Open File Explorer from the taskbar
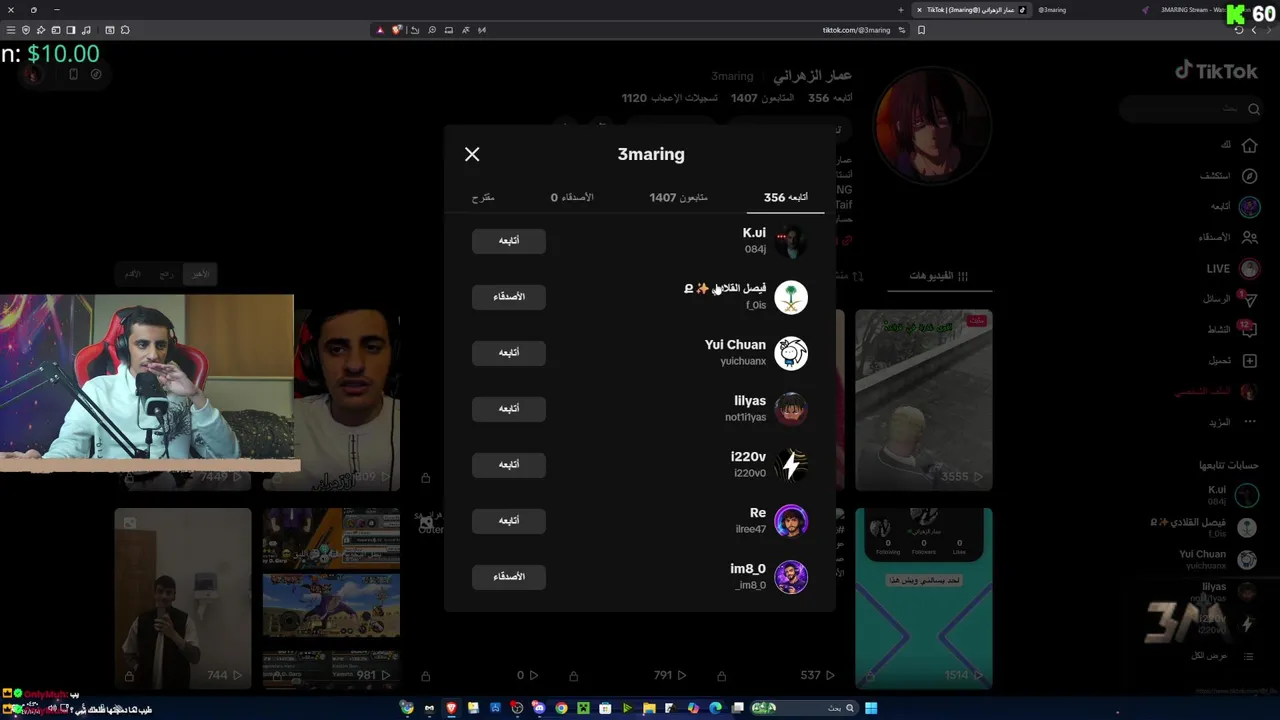Image resolution: width=1280 pixels, height=720 pixels. 649,708
